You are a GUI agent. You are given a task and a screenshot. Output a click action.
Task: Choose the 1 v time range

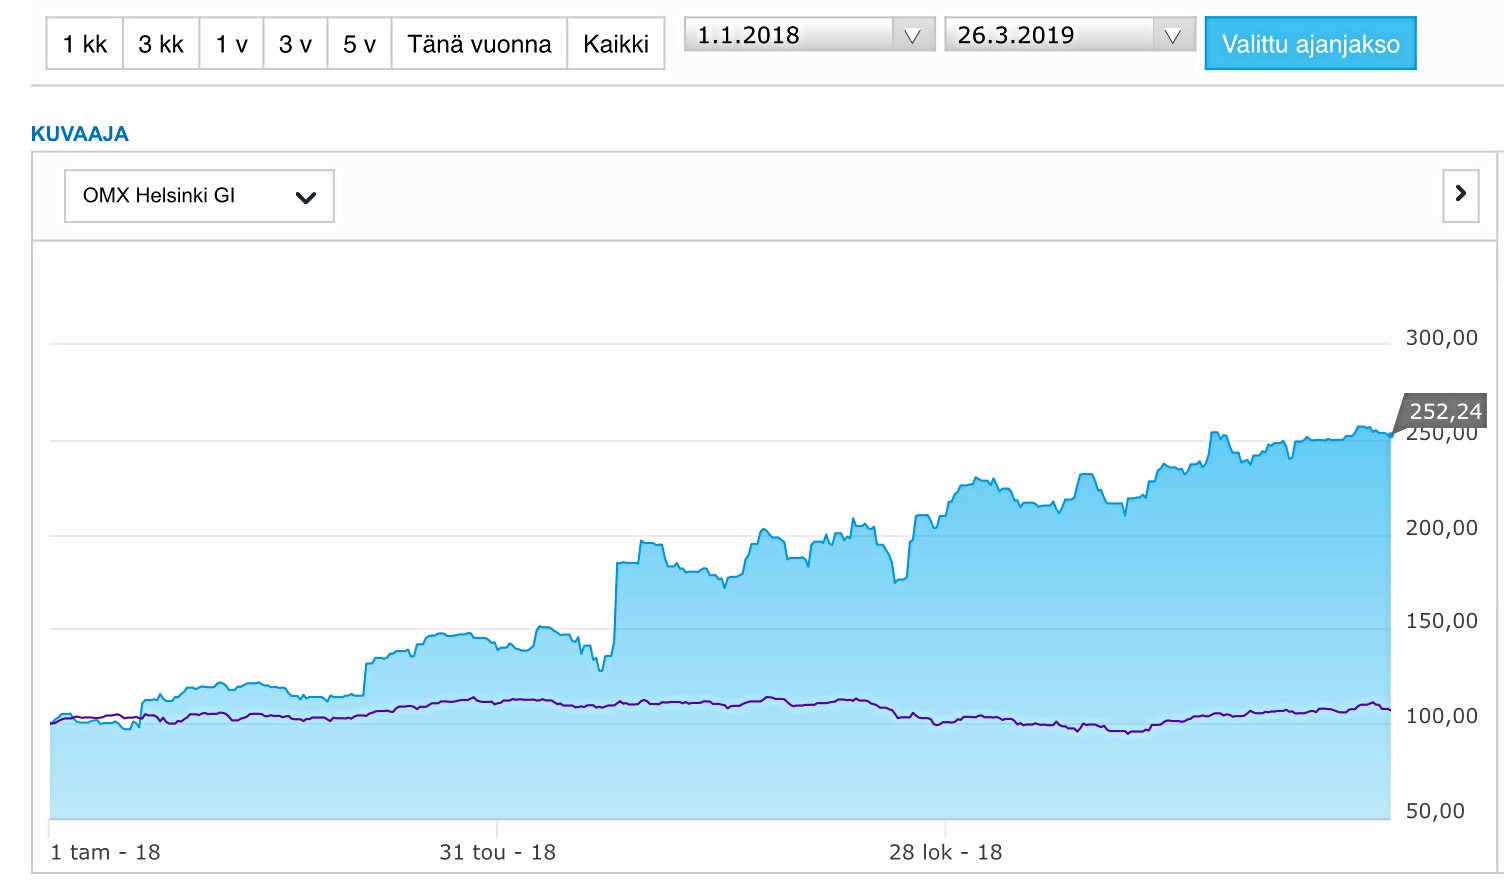[x=231, y=44]
